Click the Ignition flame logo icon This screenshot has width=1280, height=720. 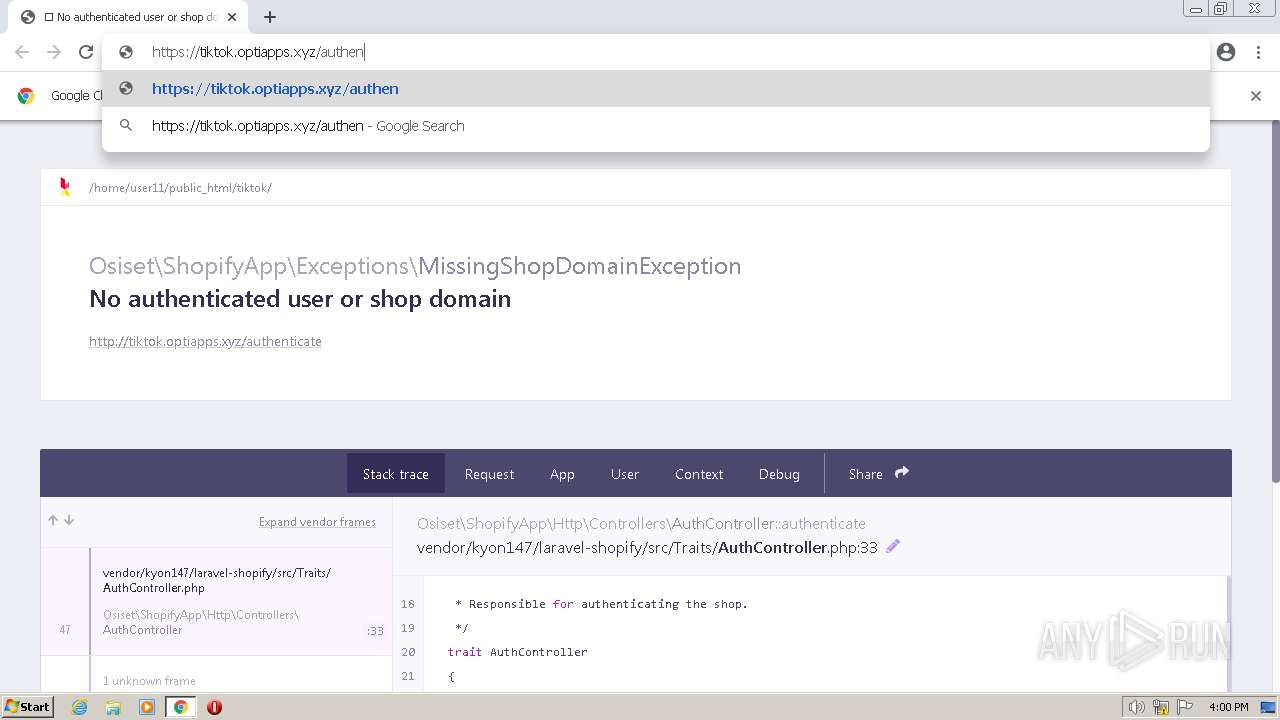[65, 187]
